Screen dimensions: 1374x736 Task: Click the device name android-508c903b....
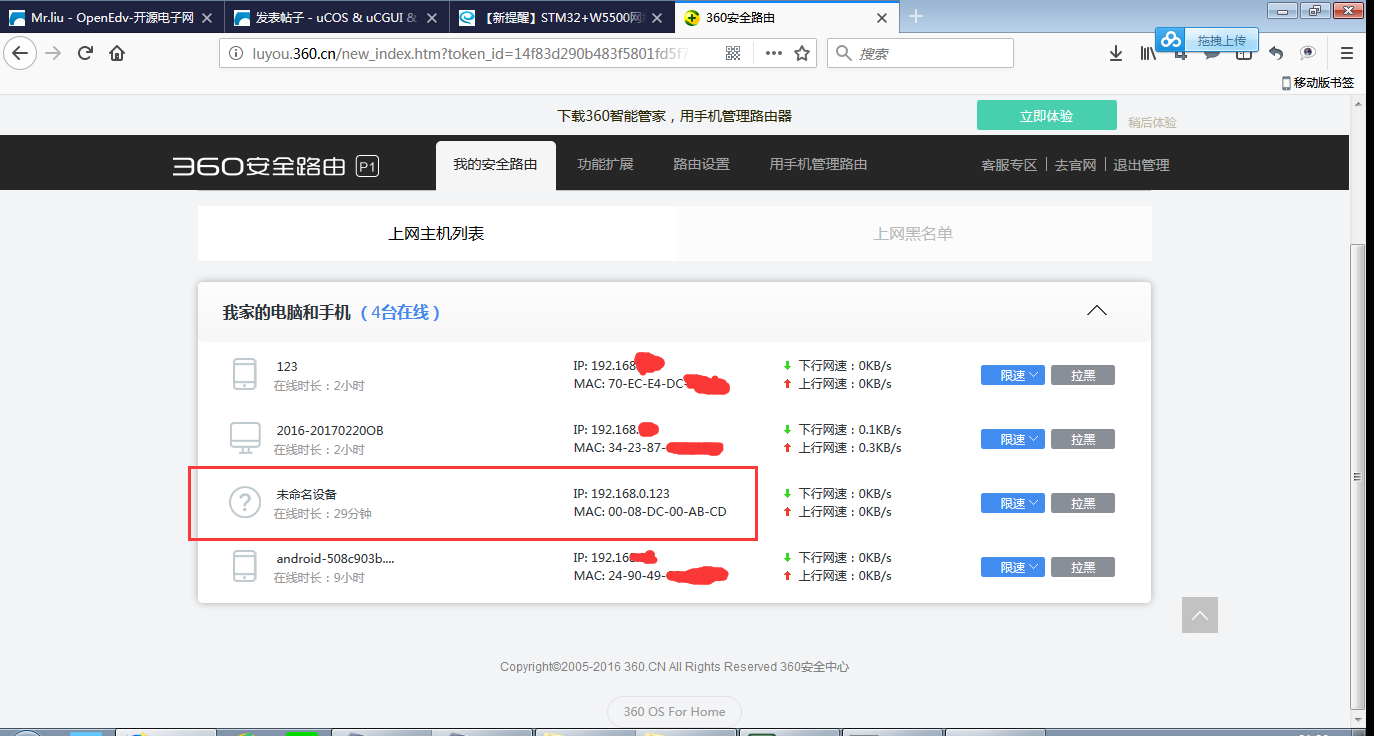coord(335,558)
